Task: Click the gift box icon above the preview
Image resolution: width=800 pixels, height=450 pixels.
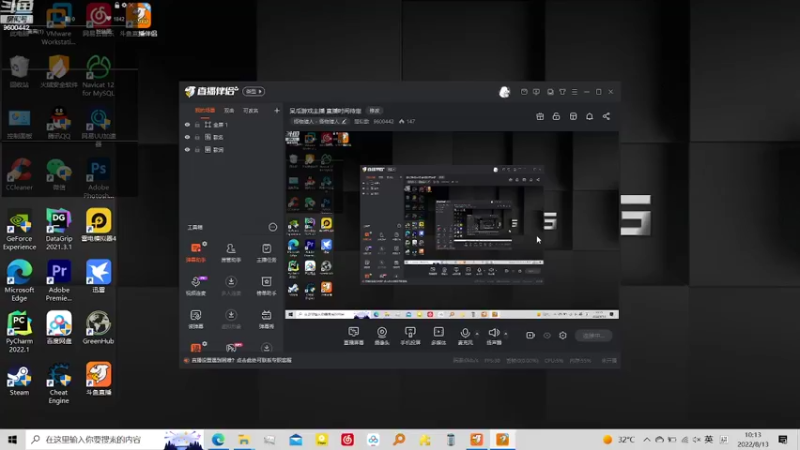Action: [x=540, y=116]
